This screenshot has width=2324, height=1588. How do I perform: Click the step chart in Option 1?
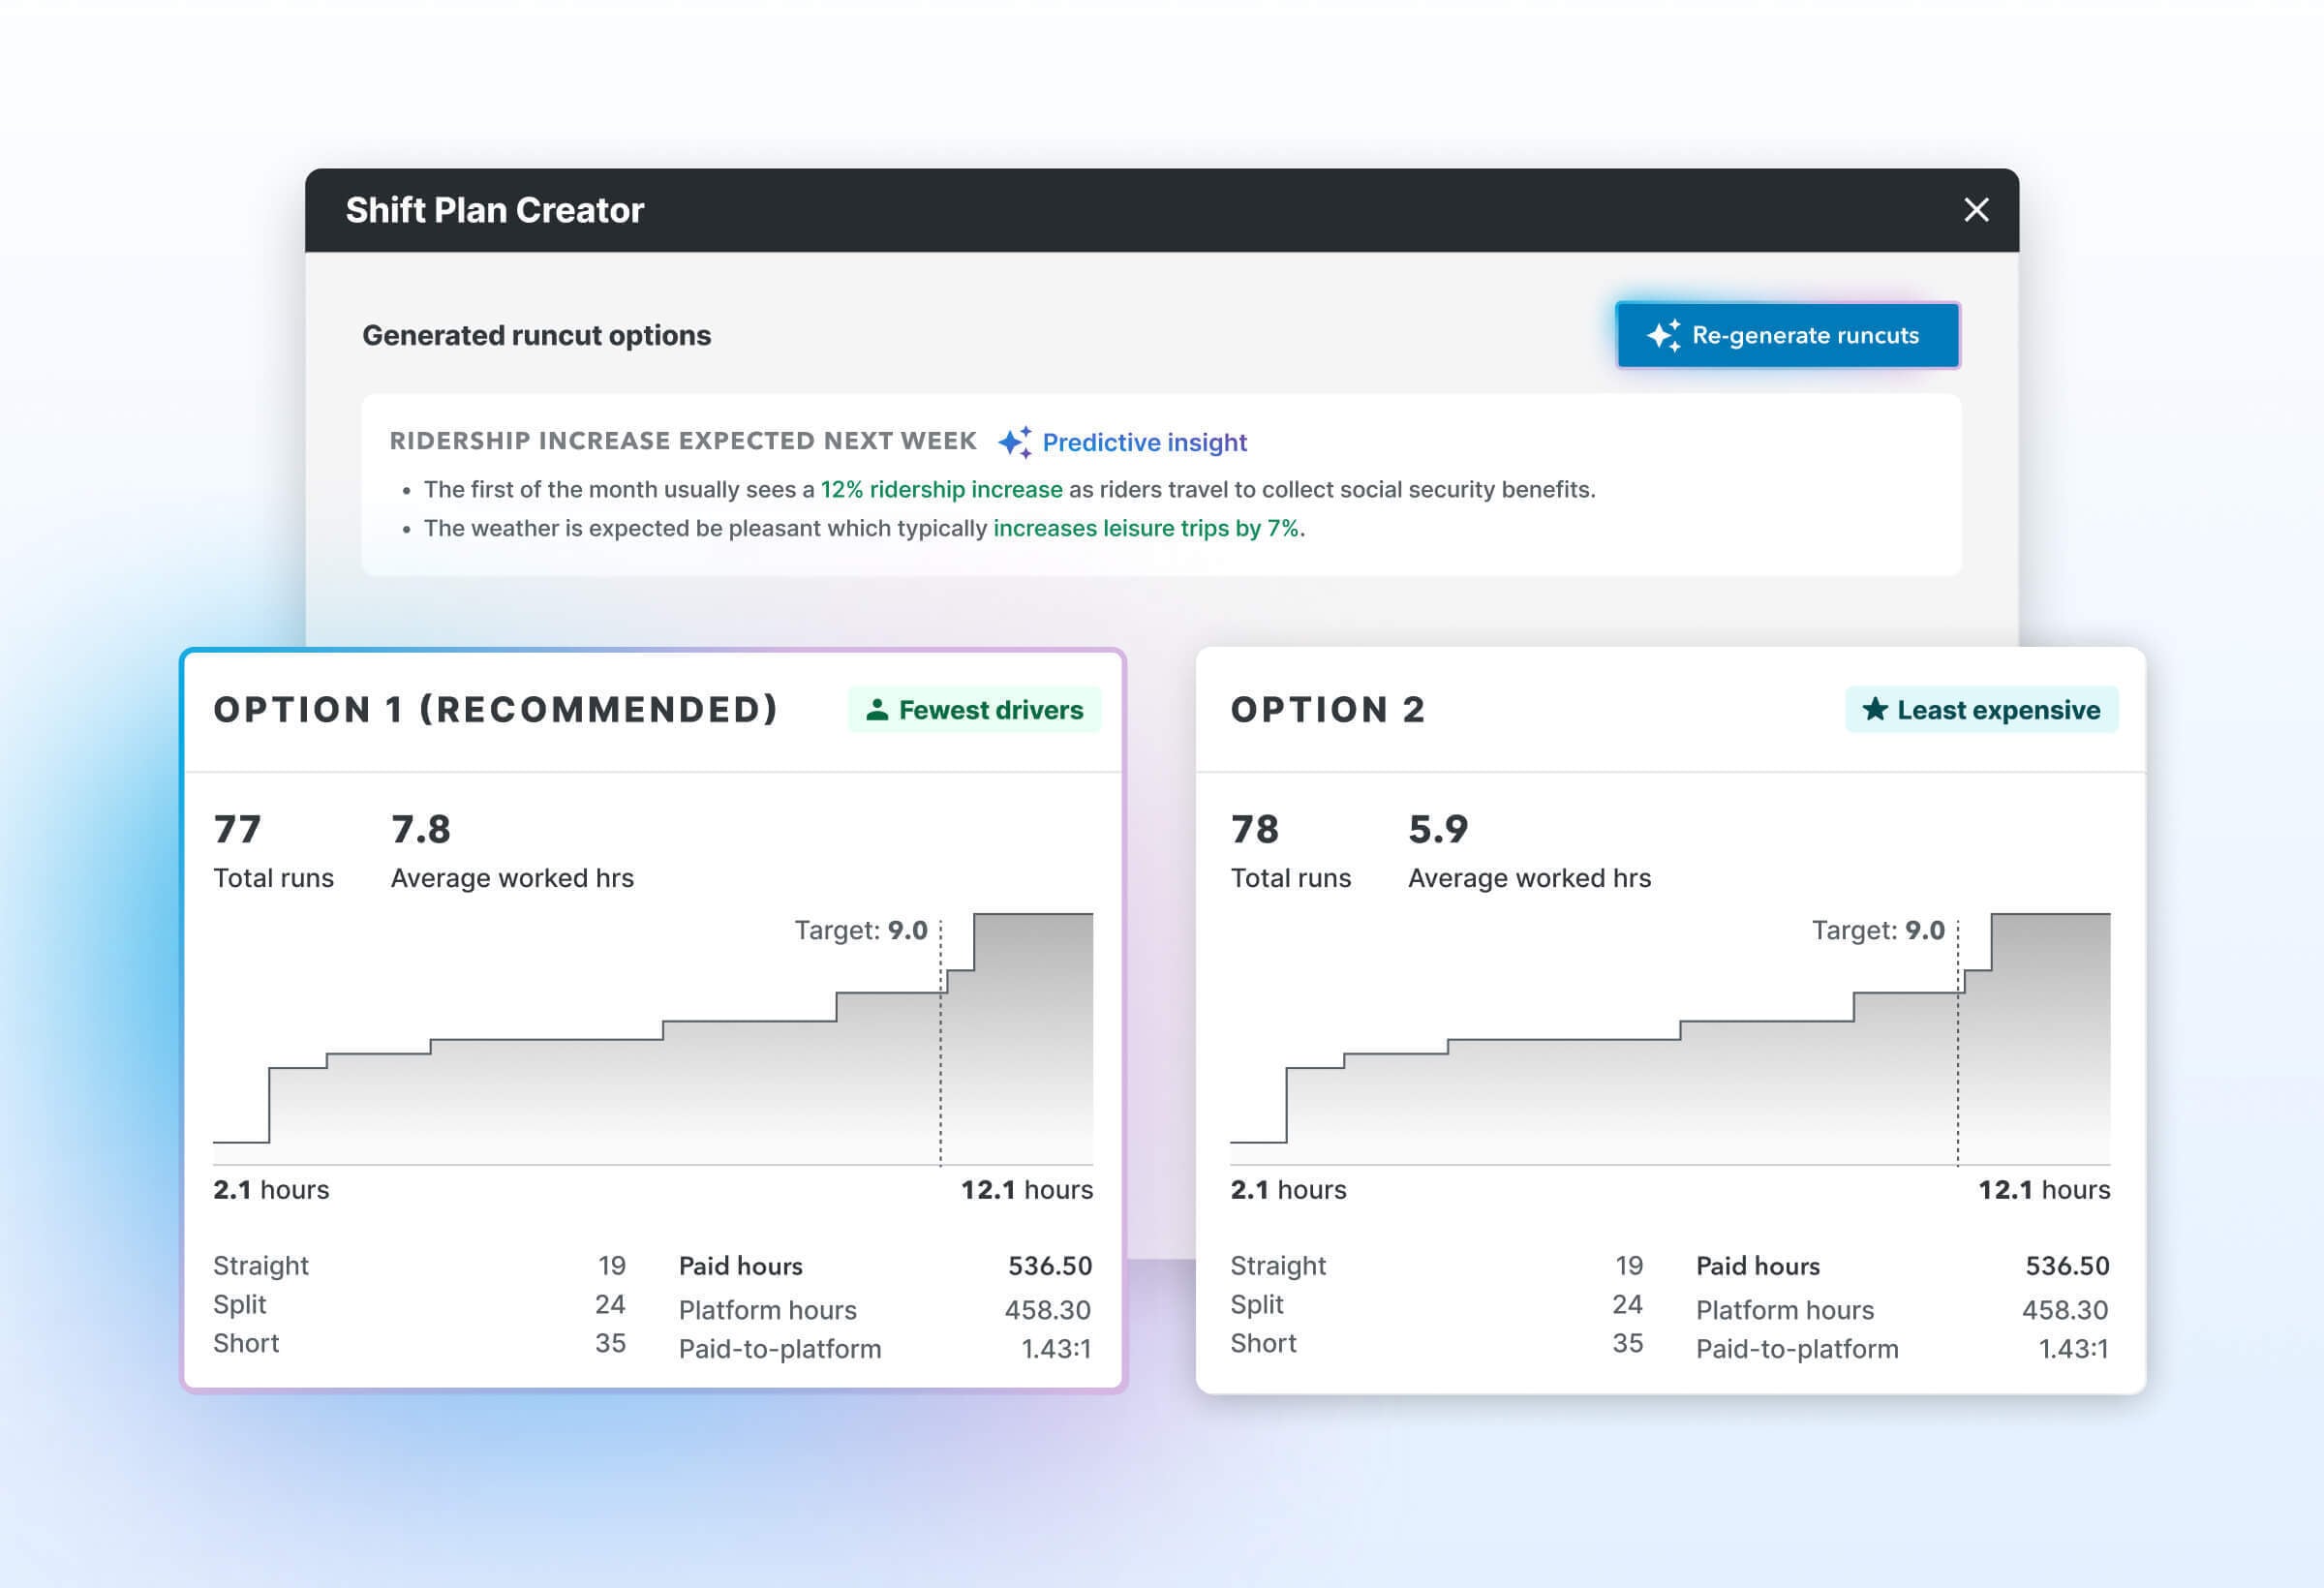(653, 1038)
